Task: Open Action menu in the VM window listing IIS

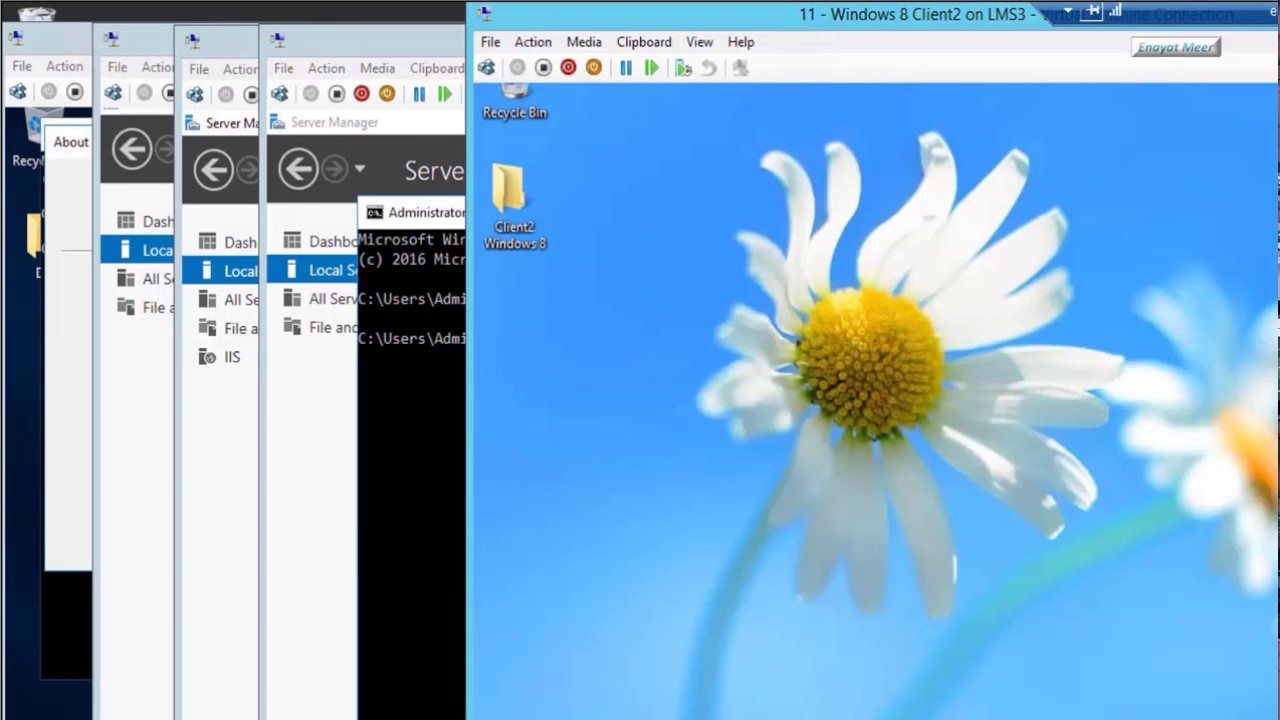Action: (x=239, y=69)
